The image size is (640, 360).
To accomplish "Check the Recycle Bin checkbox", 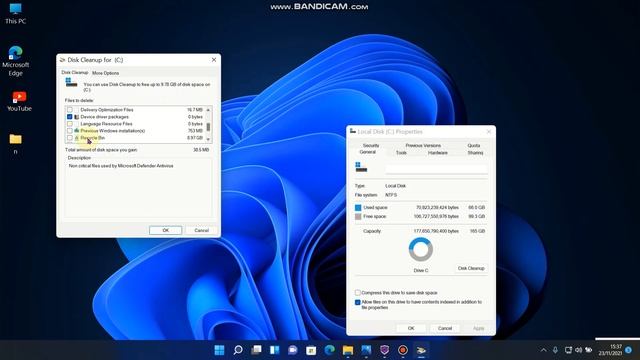I will click(70, 138).
